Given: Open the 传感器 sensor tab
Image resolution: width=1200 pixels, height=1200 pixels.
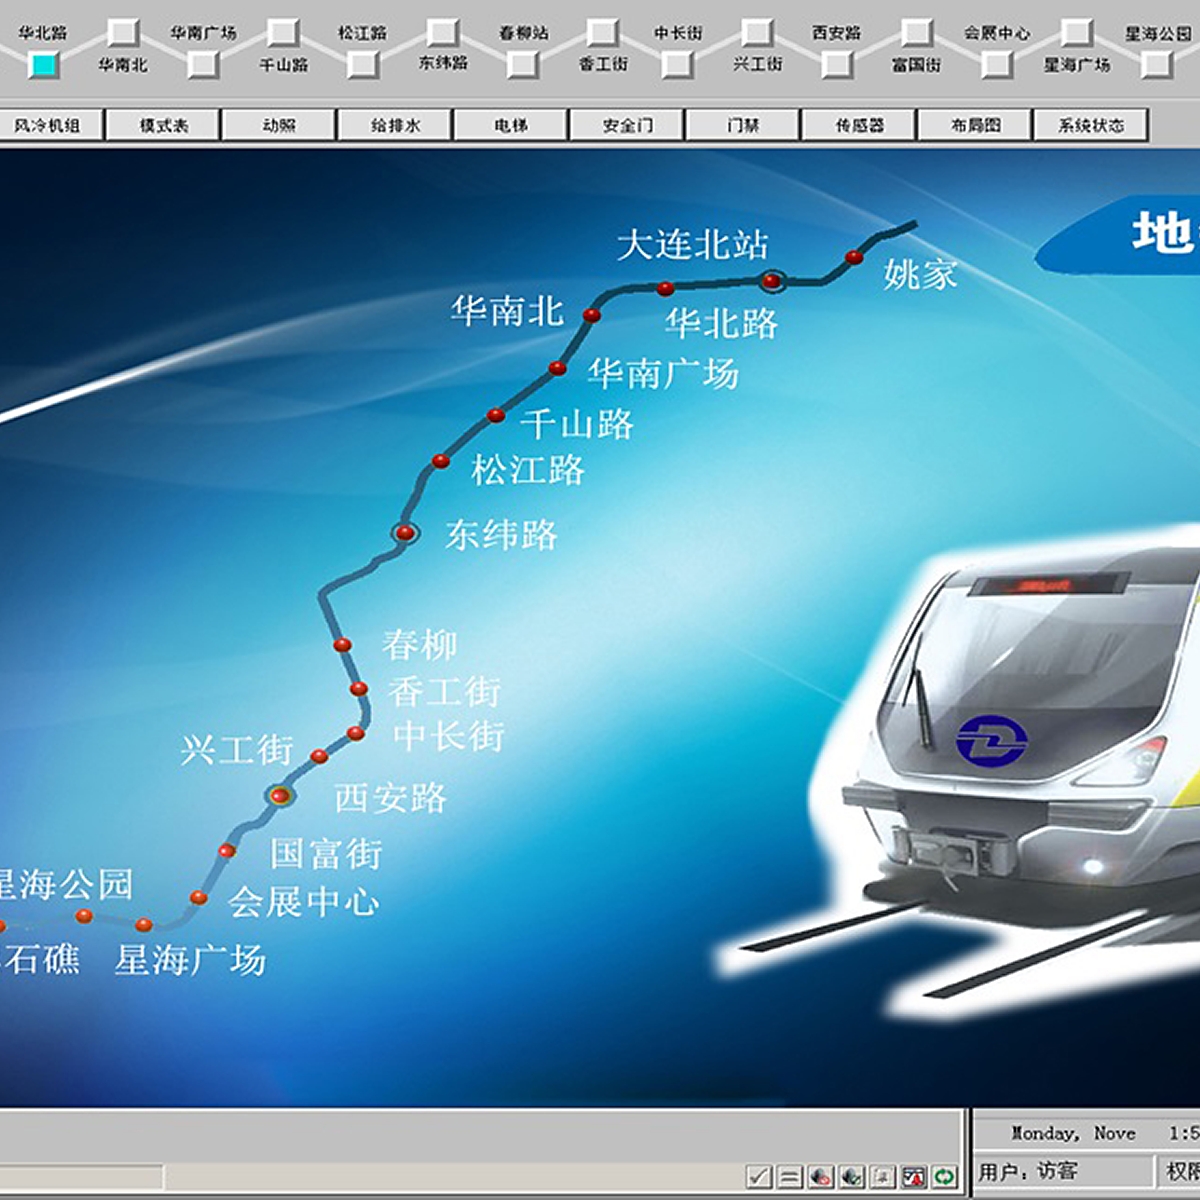Looking at the screenshot, I should [859, 125].
